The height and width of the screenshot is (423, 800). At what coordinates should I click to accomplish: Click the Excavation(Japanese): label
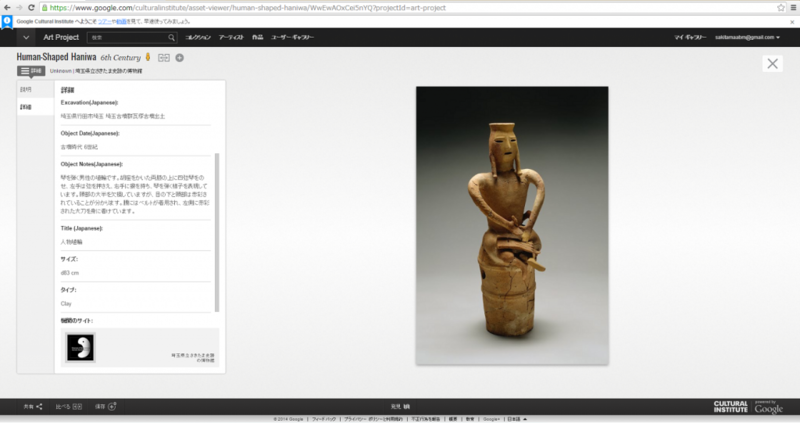click(x=89, y=103)
